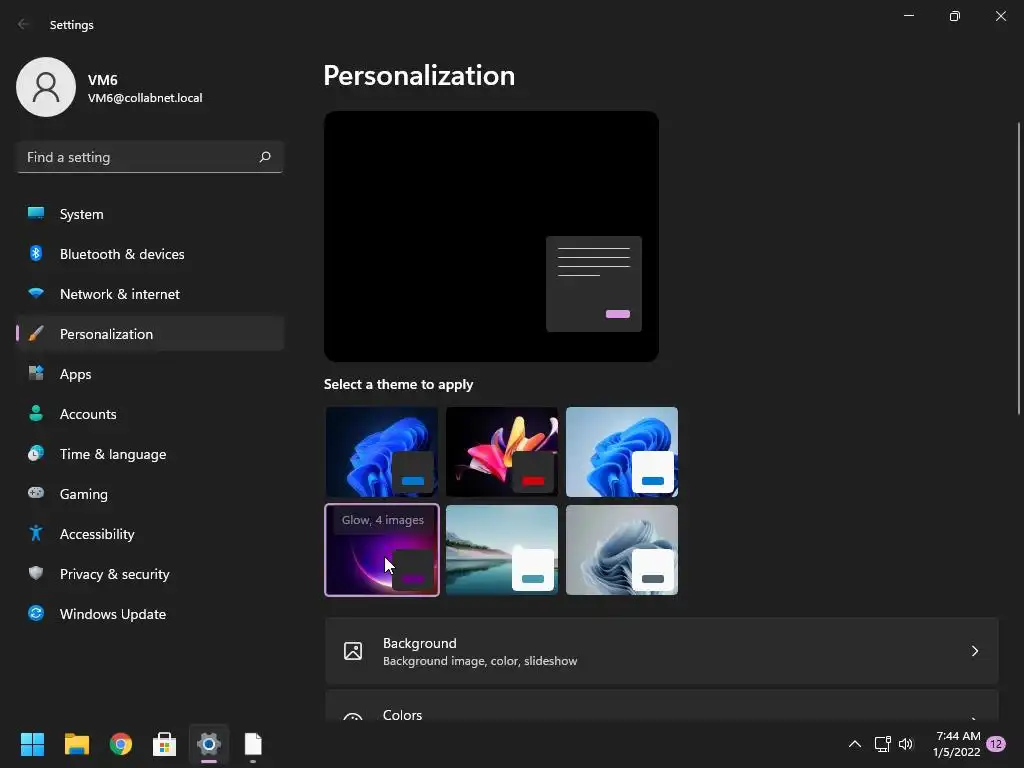Apply the Windows dark blue bloom theme
Viewport: 1024px width, 768px height.
click(x=381, y=451)
